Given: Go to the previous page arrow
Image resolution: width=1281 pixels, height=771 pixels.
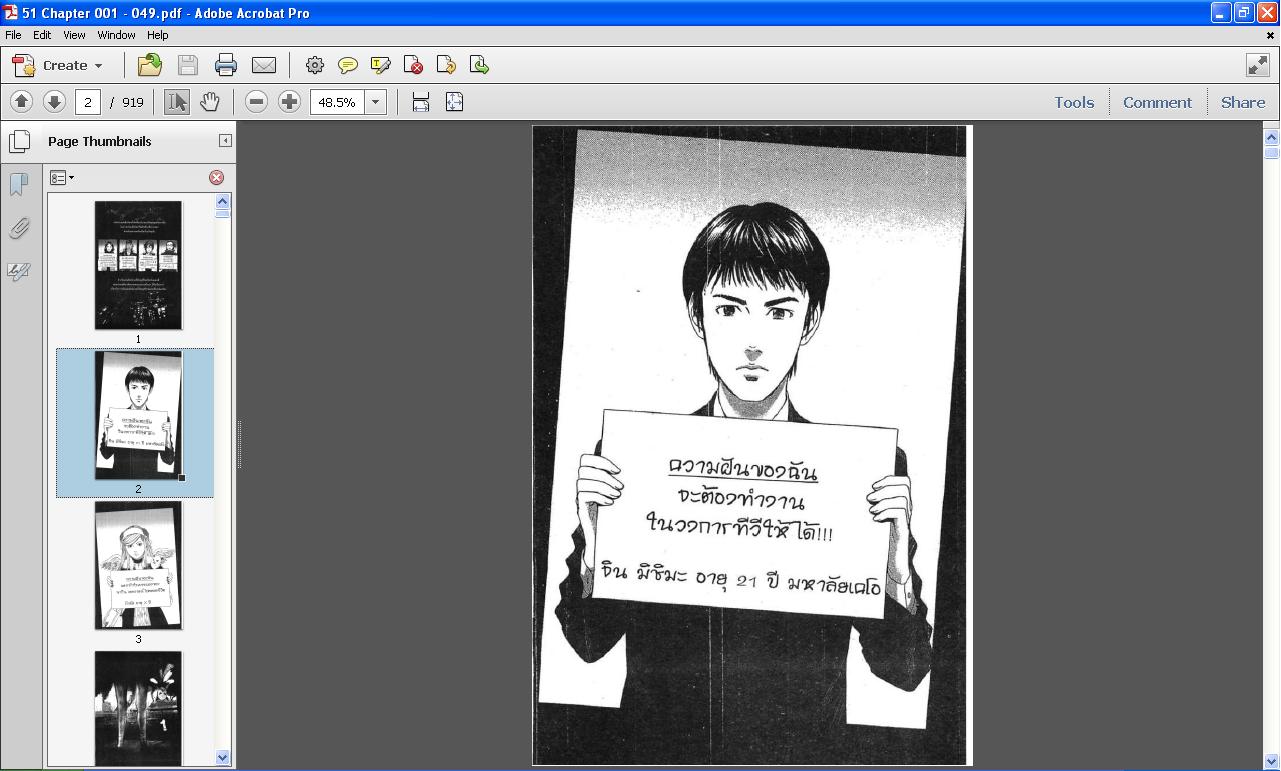Looking at the screenshot, I should [x=21, y=102].
